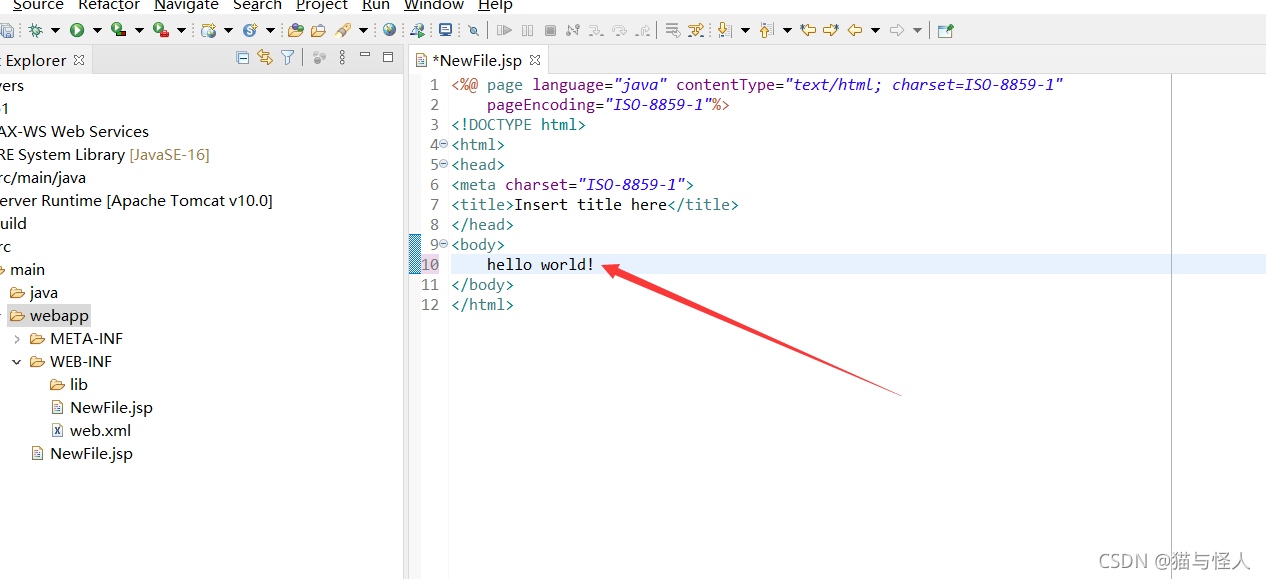This screenshot has width=1266, height=579.
Task: Click the Open Task folder icon
Action: 318,30
